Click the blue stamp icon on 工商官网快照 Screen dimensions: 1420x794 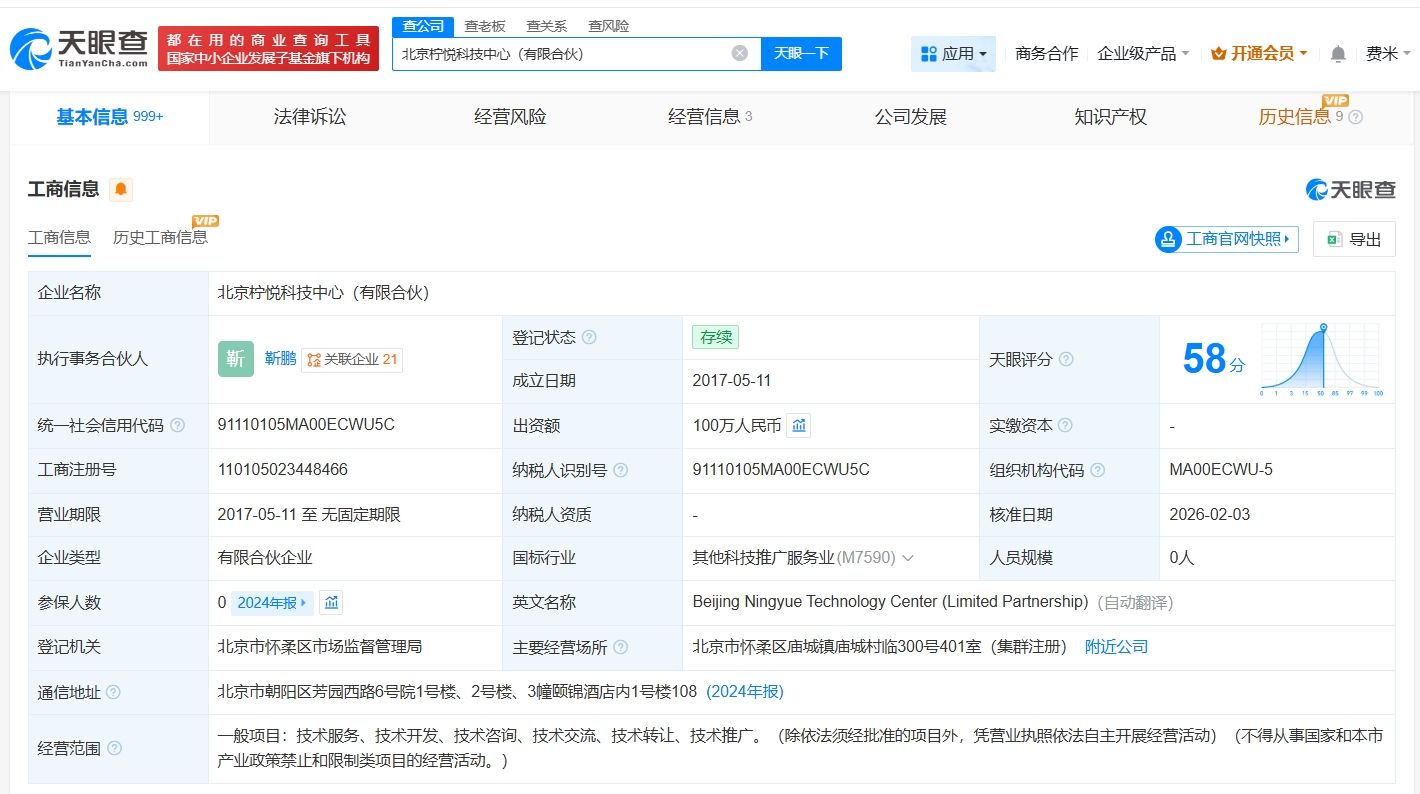(1167, 239)
